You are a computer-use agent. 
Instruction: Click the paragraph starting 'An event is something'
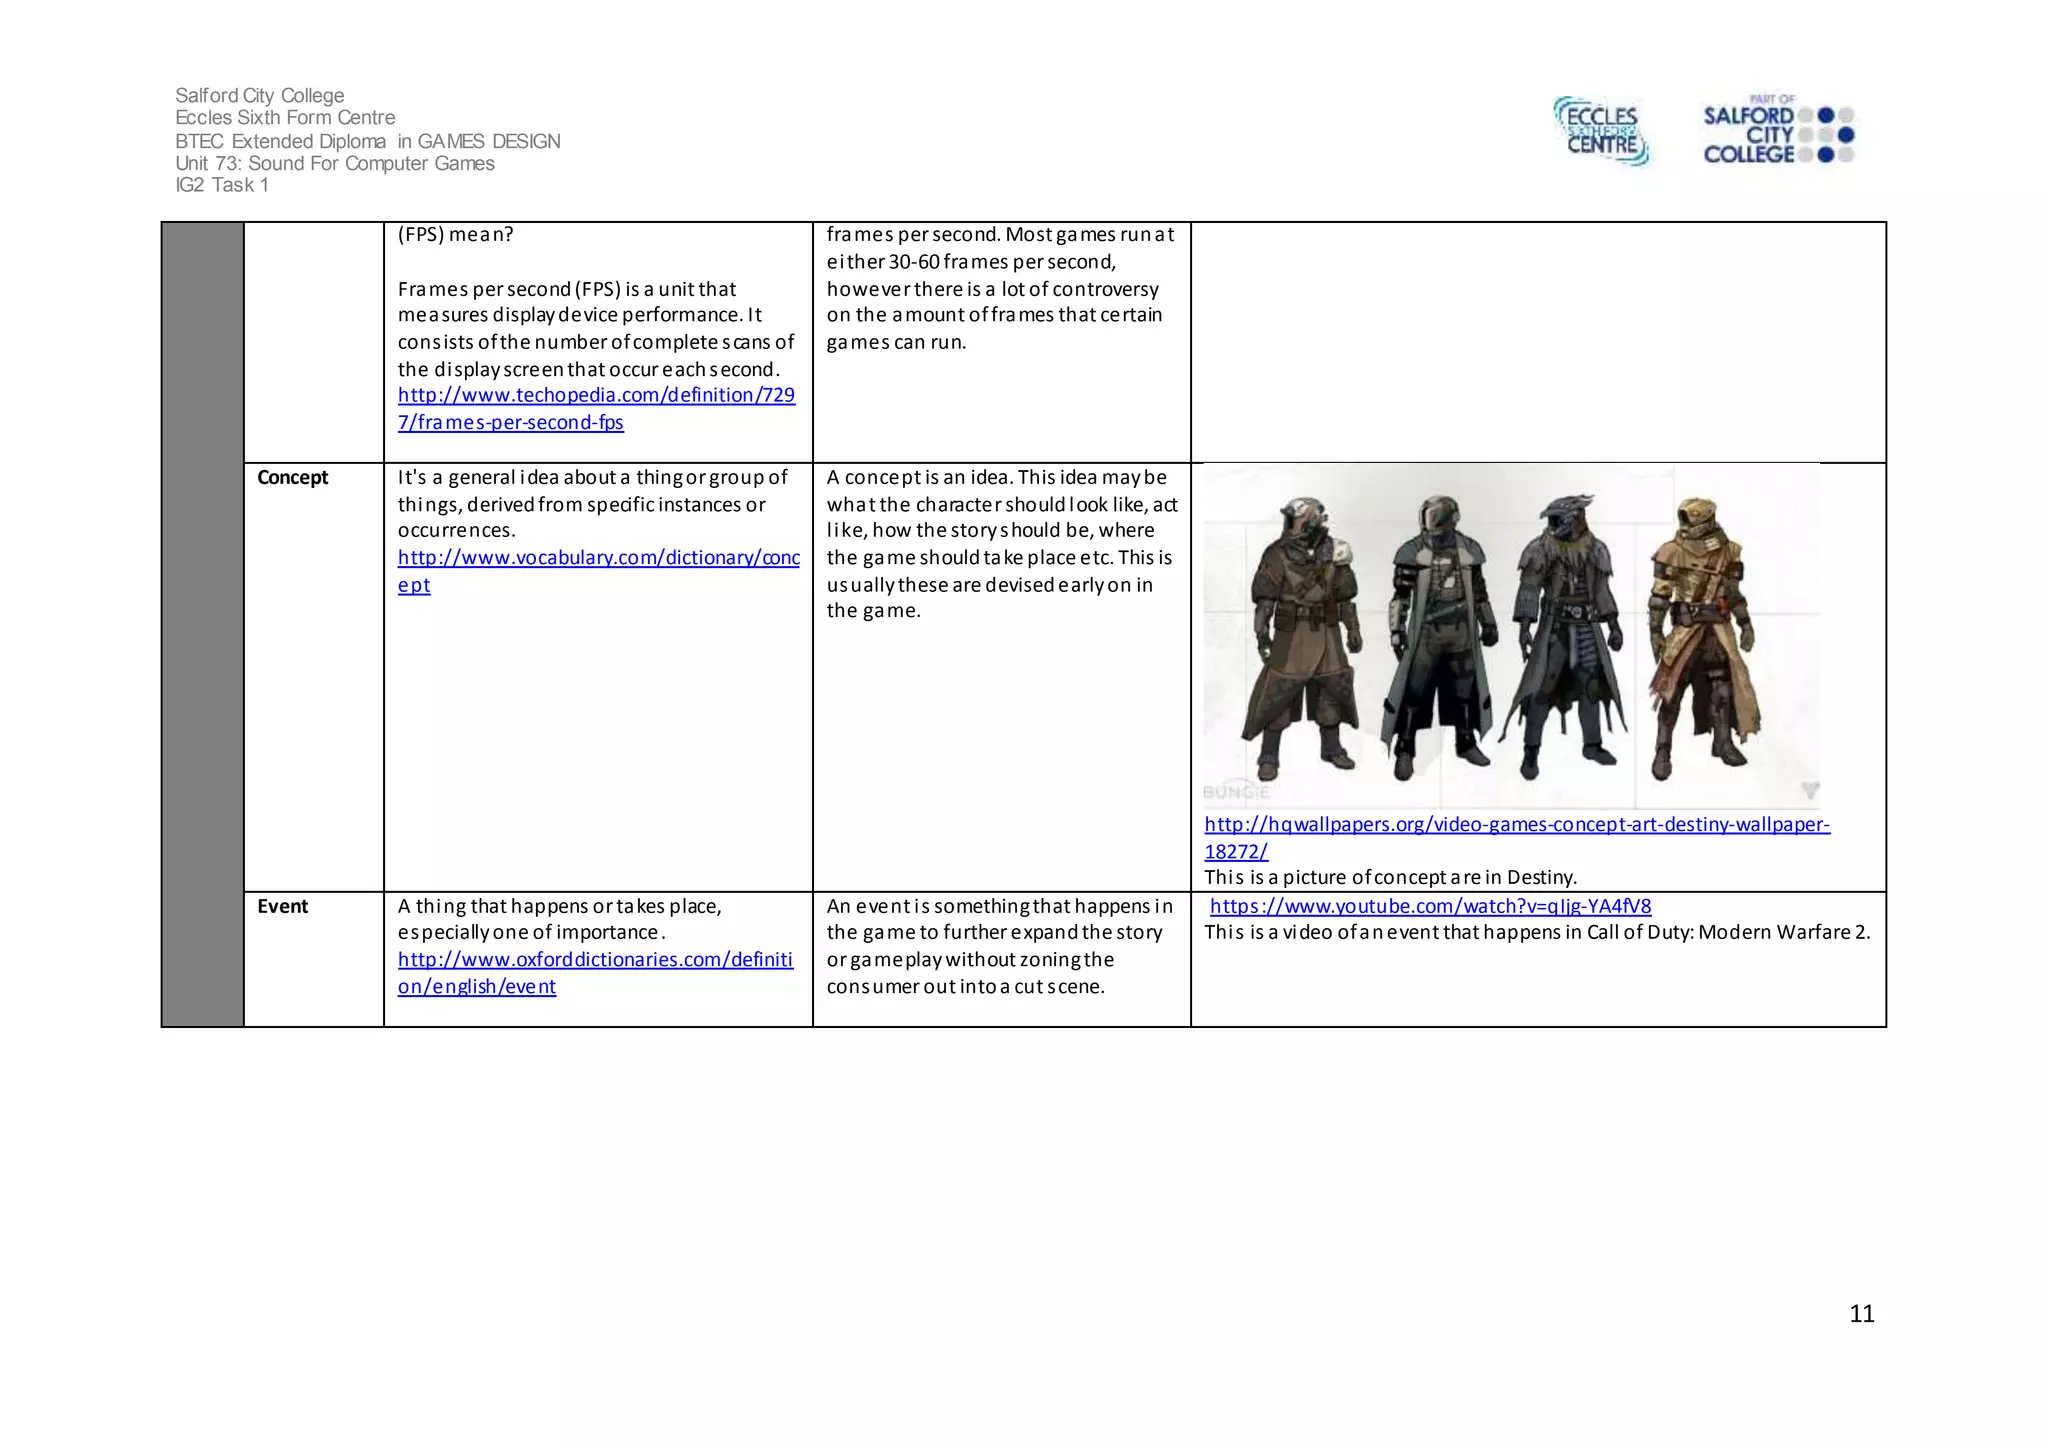coord(1000,946)
